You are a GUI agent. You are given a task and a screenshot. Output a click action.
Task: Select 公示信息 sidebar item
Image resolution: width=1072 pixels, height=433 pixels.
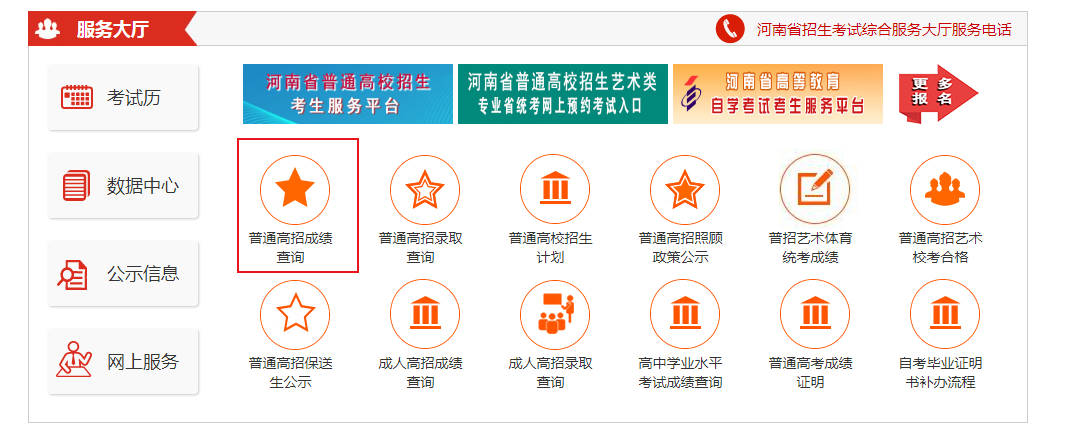coord(123,274)
